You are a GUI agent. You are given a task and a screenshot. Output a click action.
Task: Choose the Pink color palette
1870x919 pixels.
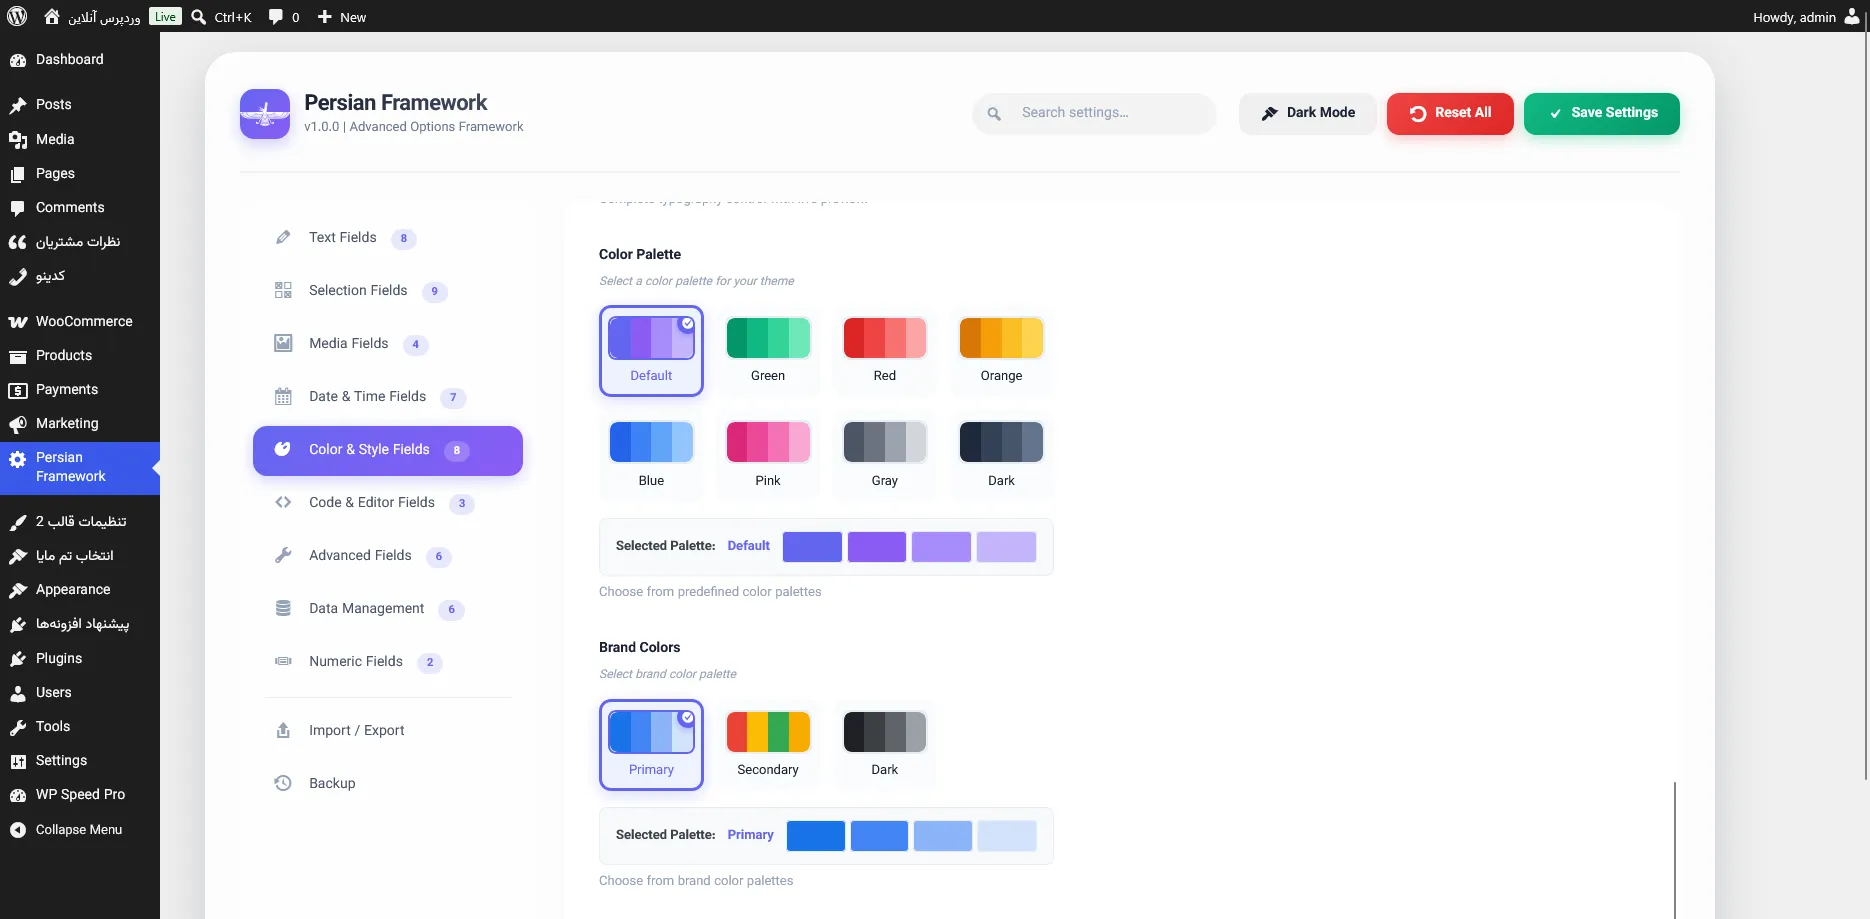768,456
